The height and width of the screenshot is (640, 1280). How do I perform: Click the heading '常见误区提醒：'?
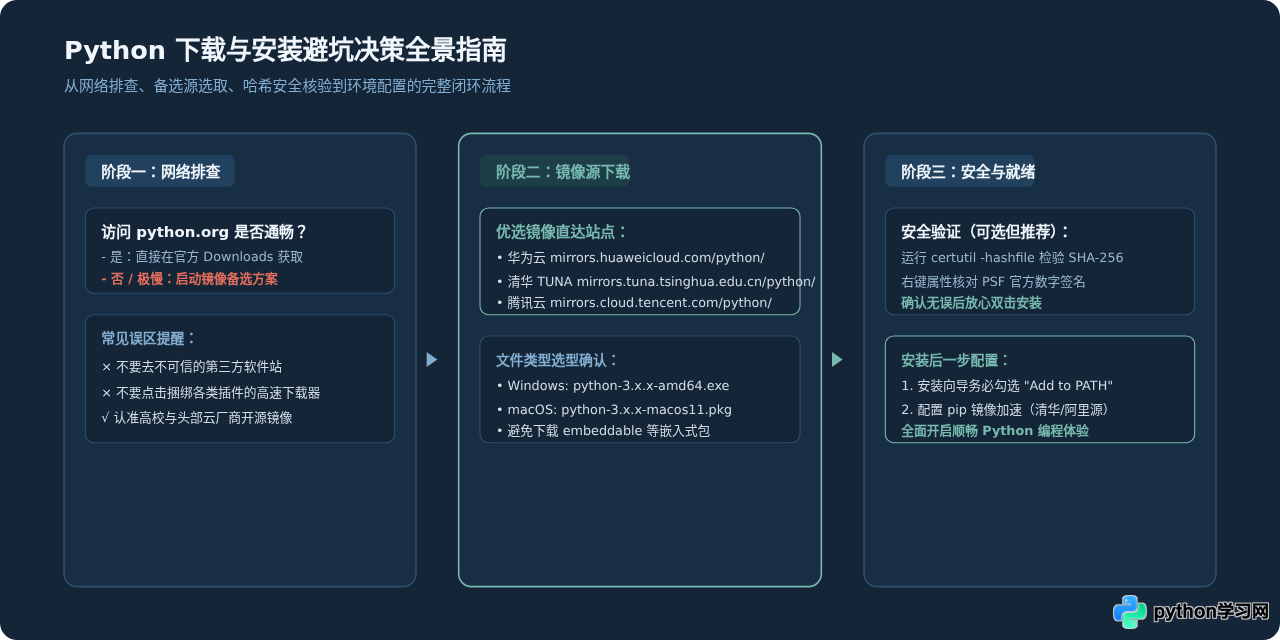(149, 338)
